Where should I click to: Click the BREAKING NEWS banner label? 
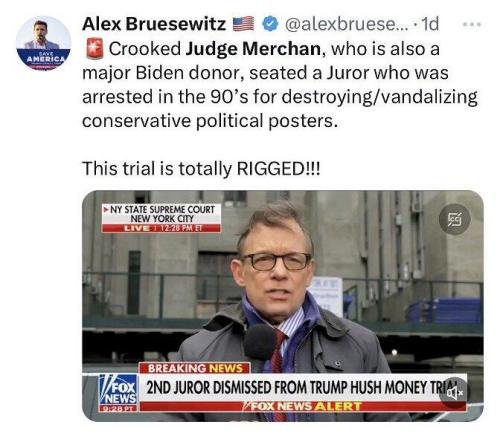(195, 368)
